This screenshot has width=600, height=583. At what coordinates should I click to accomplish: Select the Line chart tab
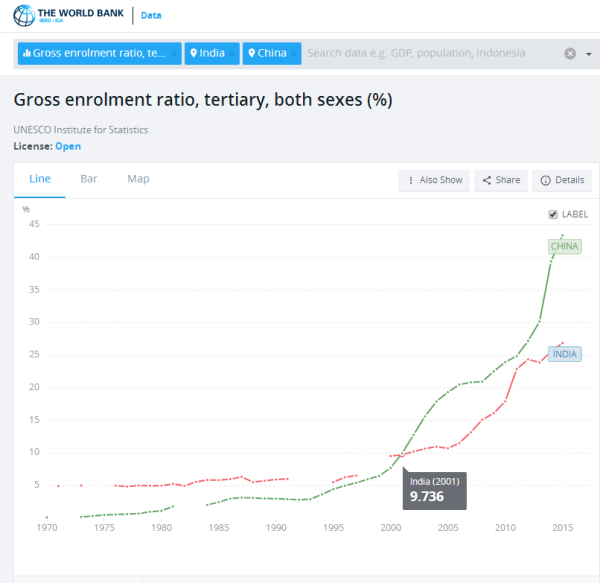coord(40,179)
